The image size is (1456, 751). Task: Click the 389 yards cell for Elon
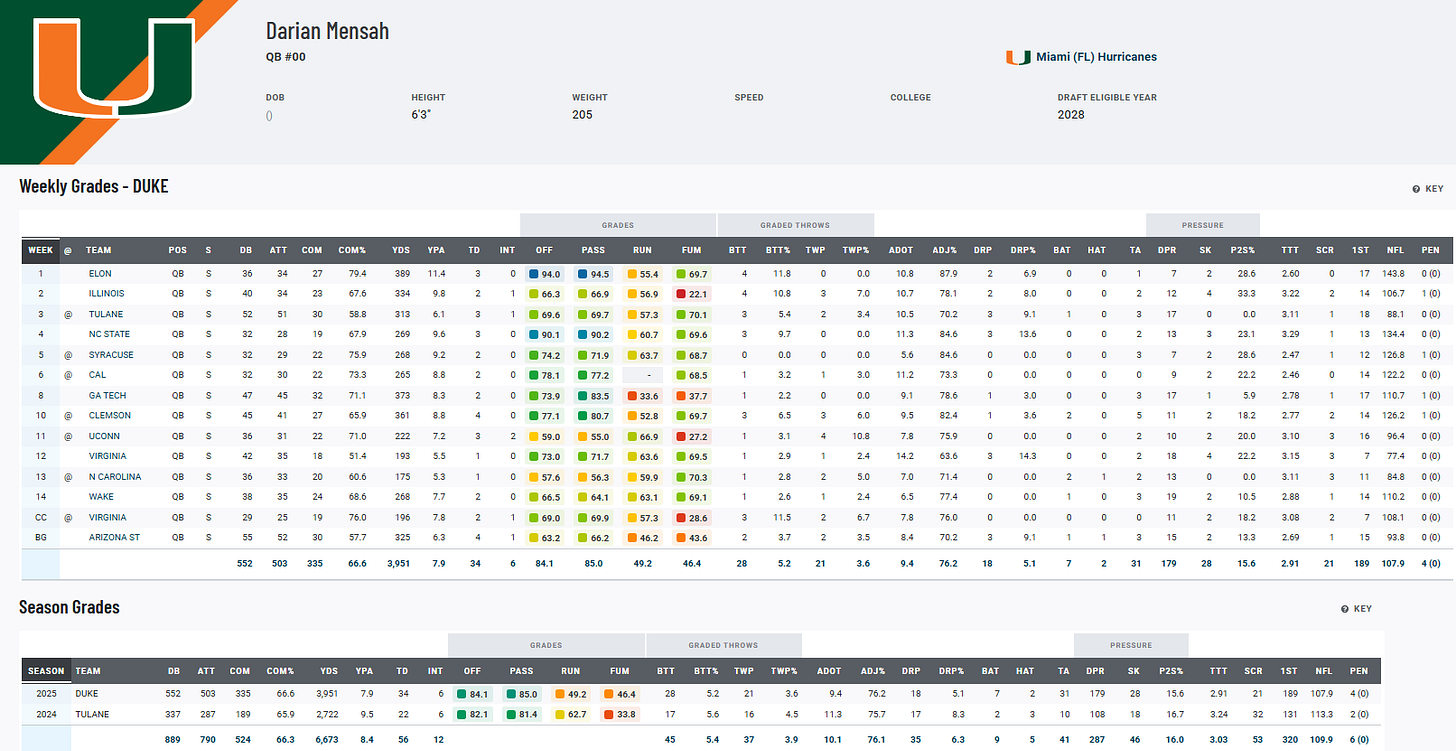coord(401,273)
